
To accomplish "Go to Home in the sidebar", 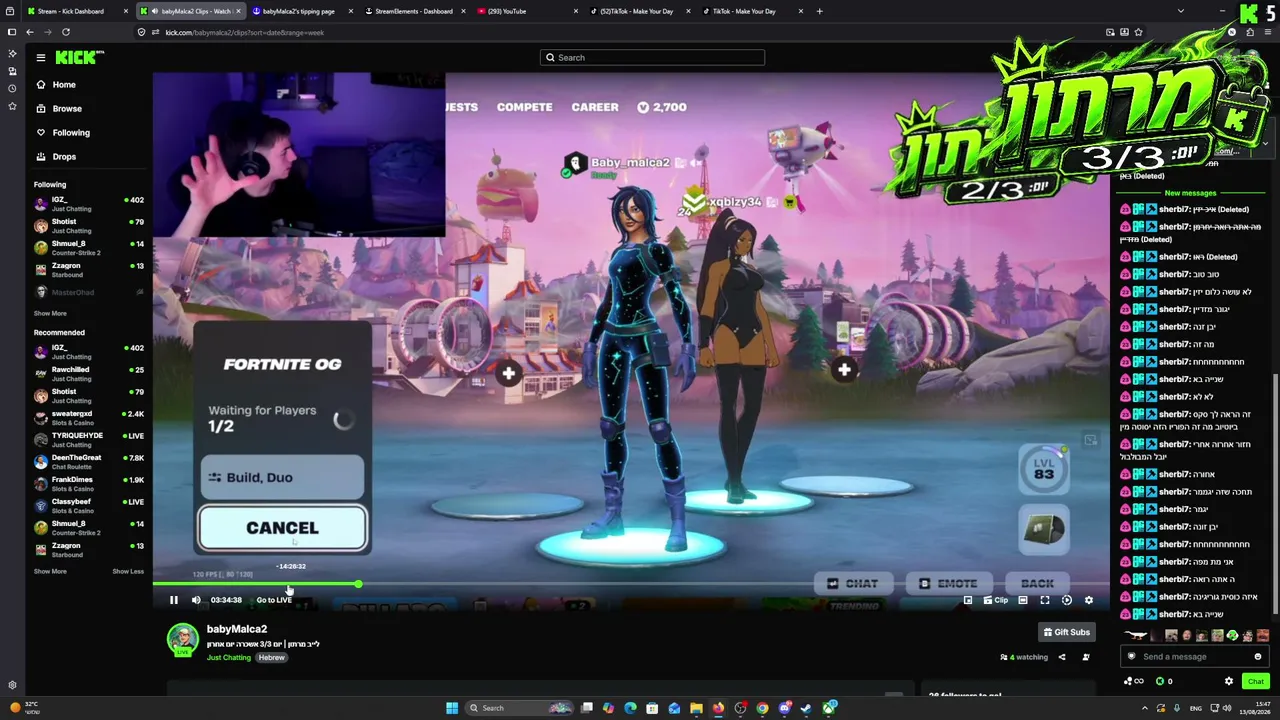I will coord(64,85).
